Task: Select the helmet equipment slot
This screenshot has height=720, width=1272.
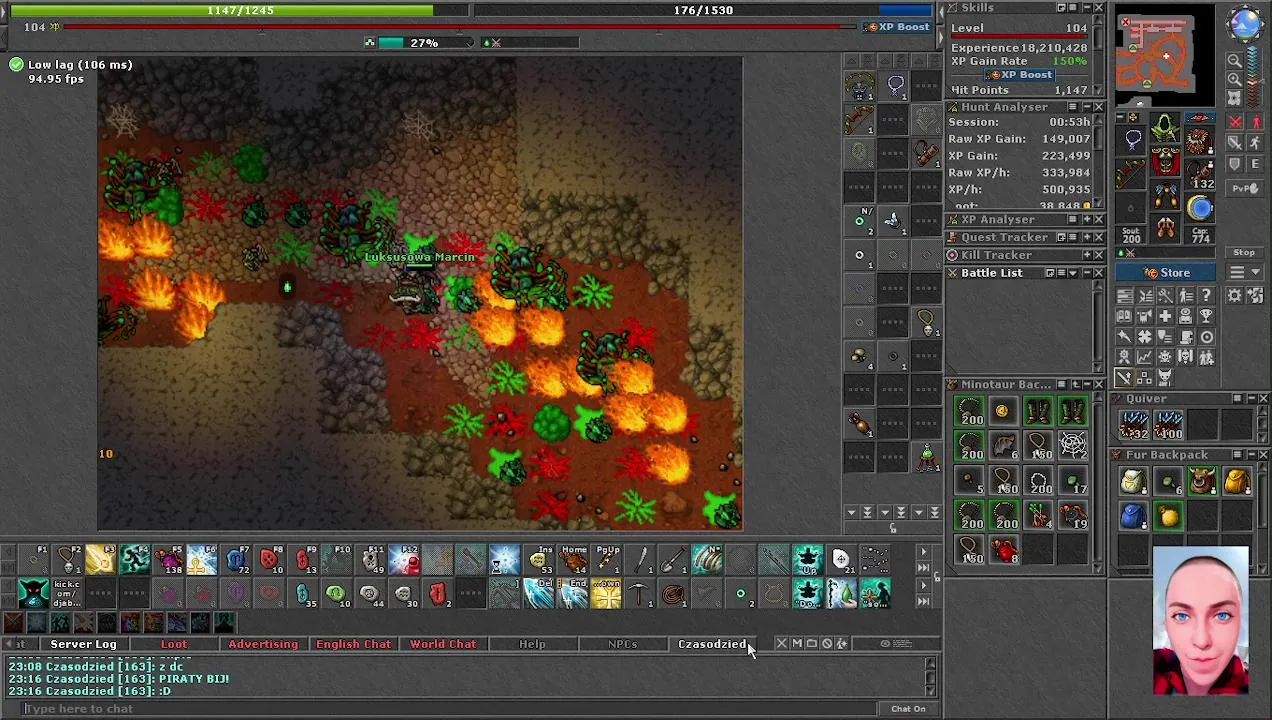Action: 1165,128
